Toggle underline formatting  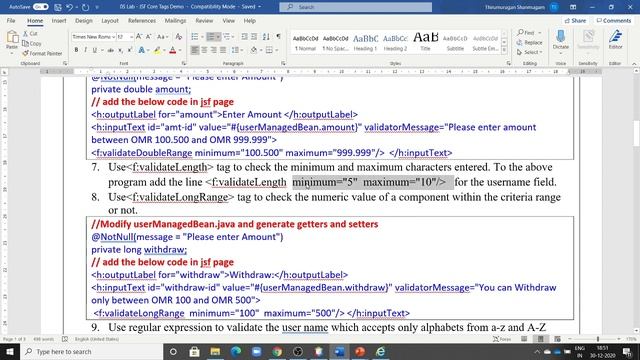tap(94, 50)
